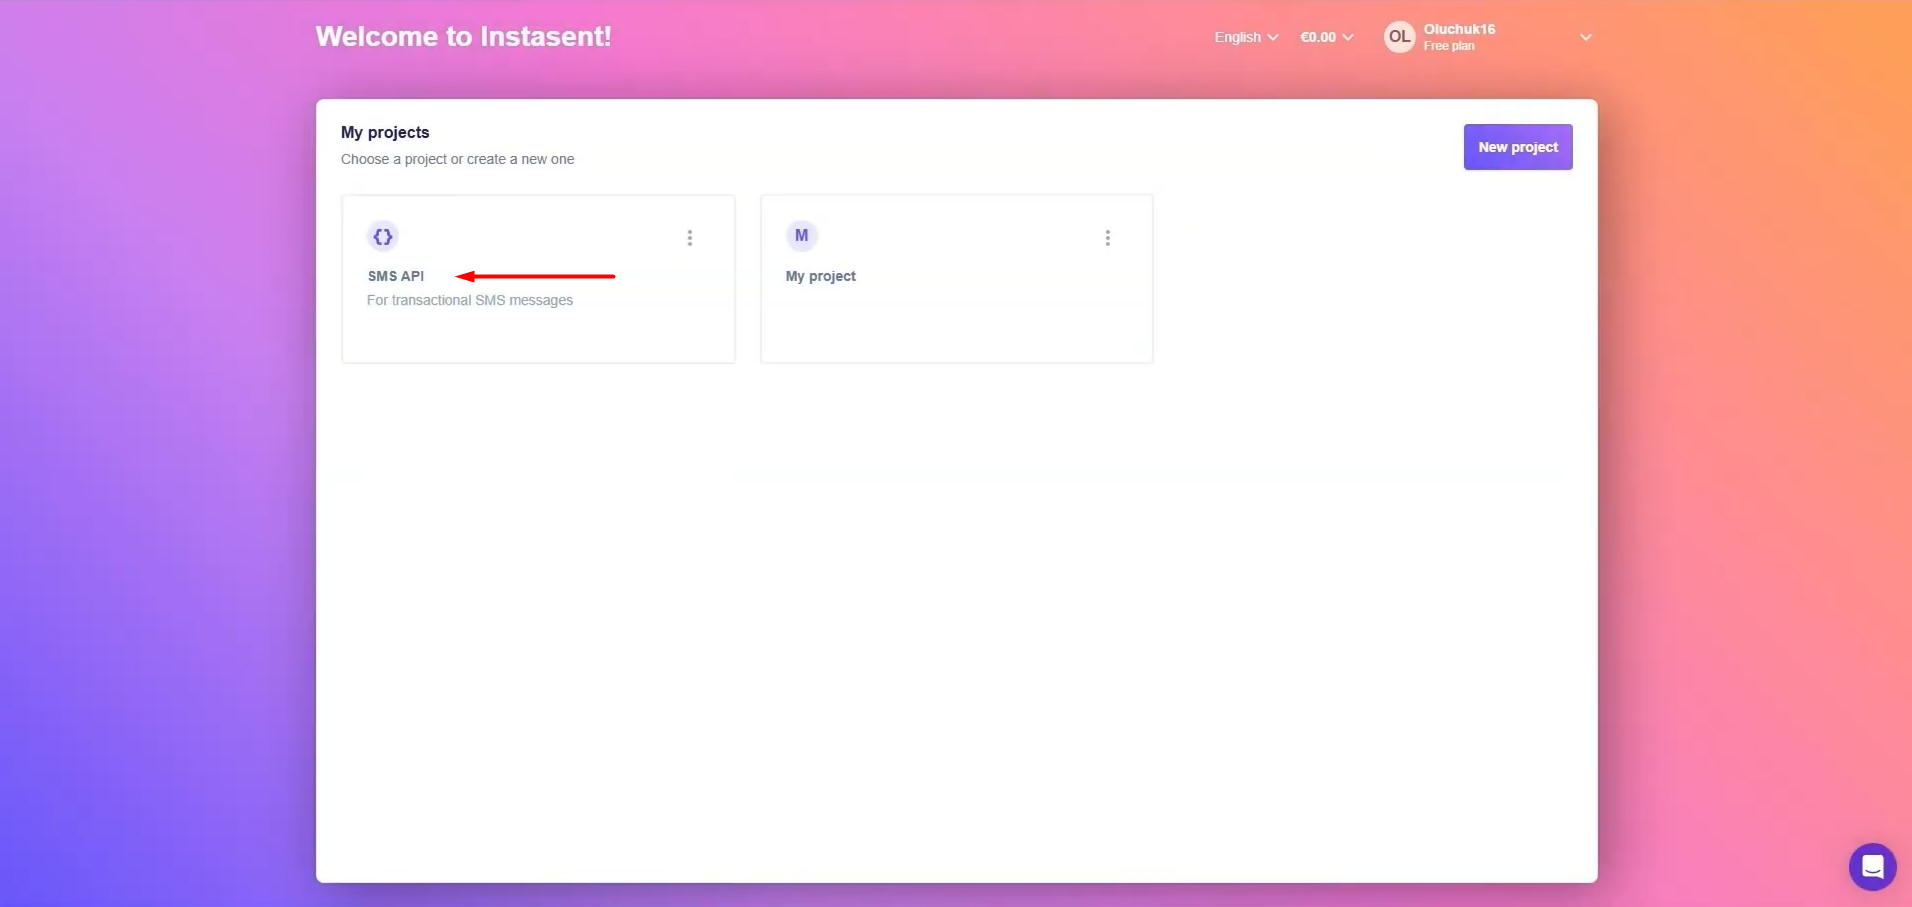Open the SMS API project card
This screenshot has height=907, width=1912.
tap(538, 279)
